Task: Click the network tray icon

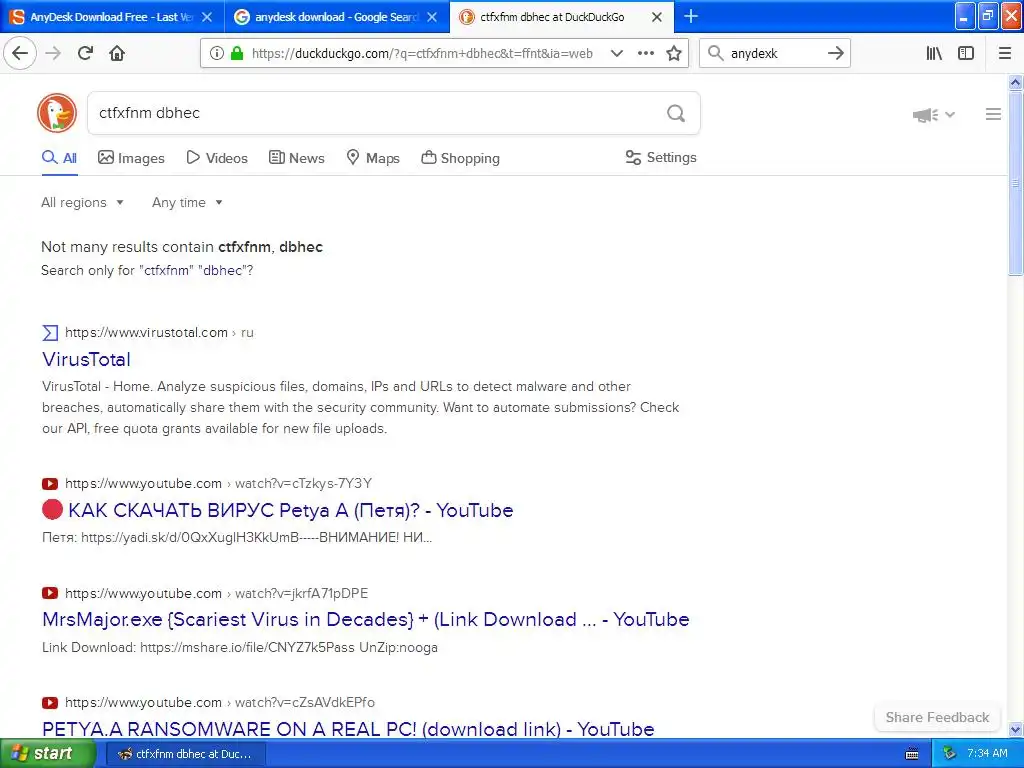Action: (949, 754)
